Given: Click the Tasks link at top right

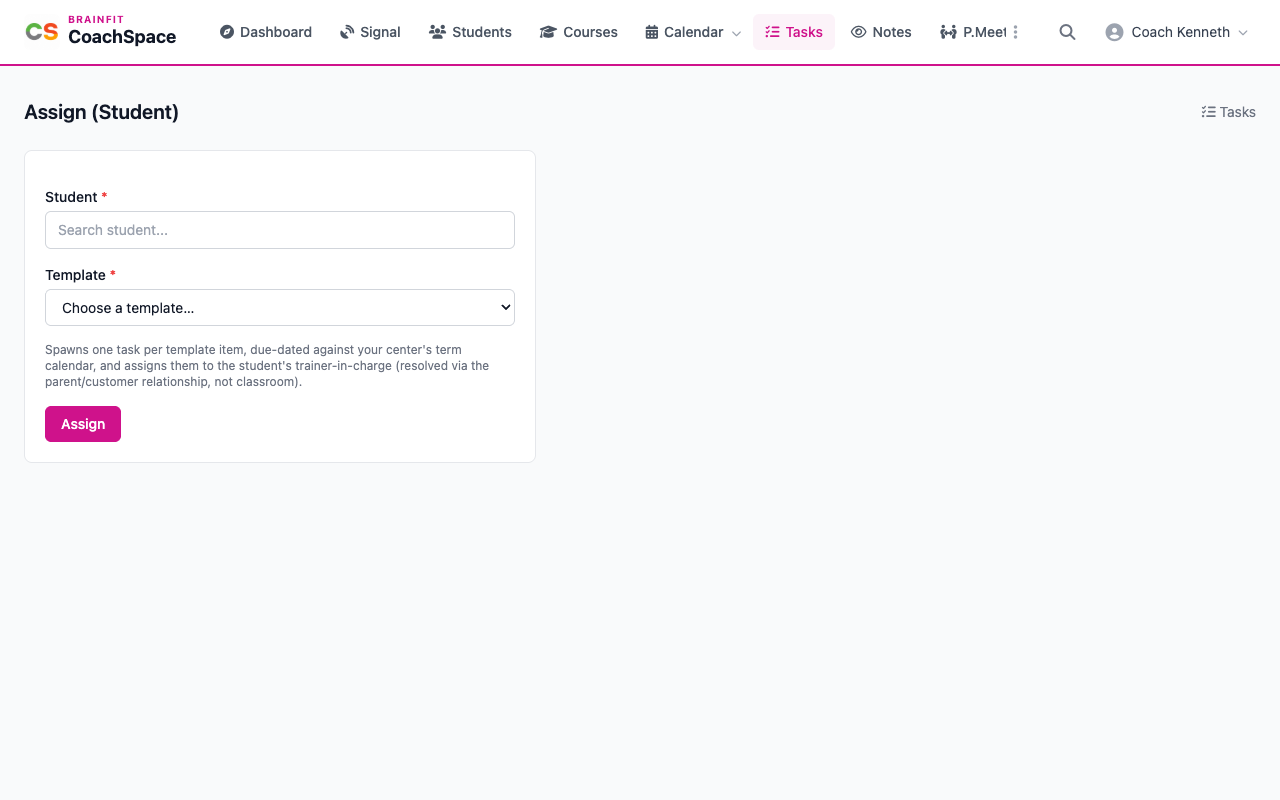Looking at the screenshot, I should 1228,112.
